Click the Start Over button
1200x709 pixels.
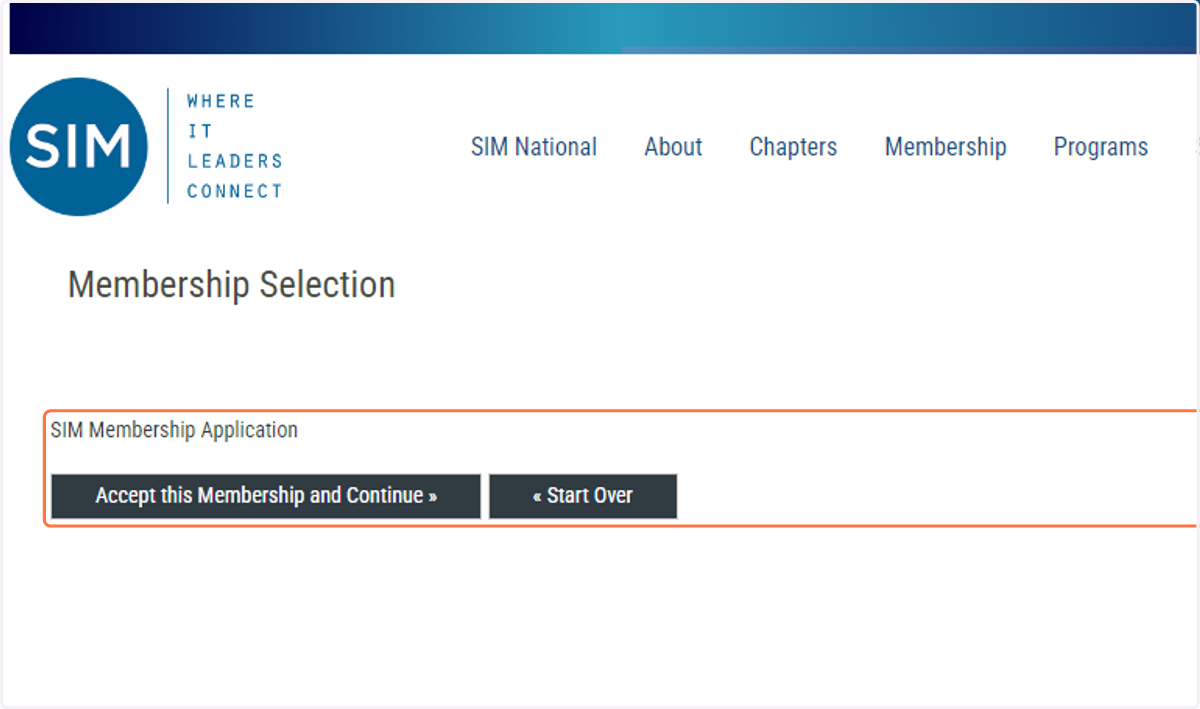[x=583, y=496]
